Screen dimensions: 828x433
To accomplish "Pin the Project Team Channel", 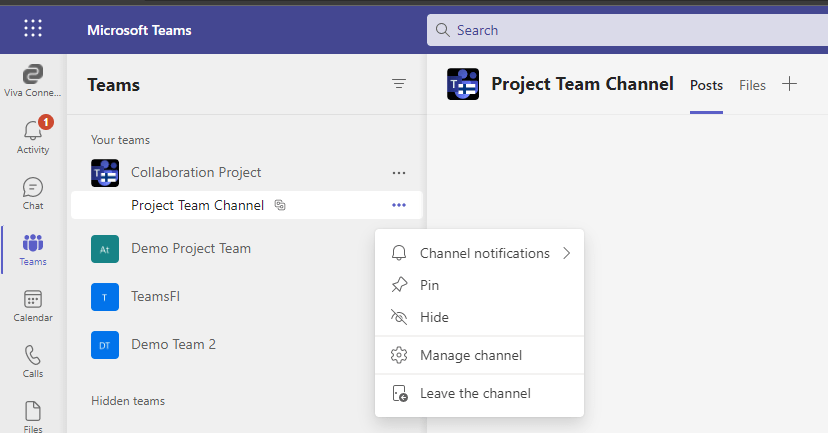I will coord(429,285).
